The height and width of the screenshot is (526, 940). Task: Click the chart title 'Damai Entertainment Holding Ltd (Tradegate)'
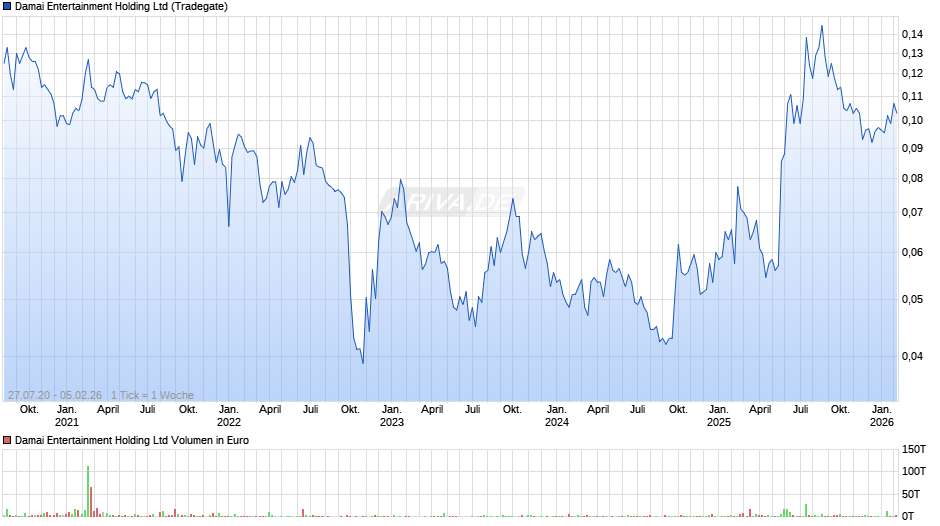(x=121, y=7)
